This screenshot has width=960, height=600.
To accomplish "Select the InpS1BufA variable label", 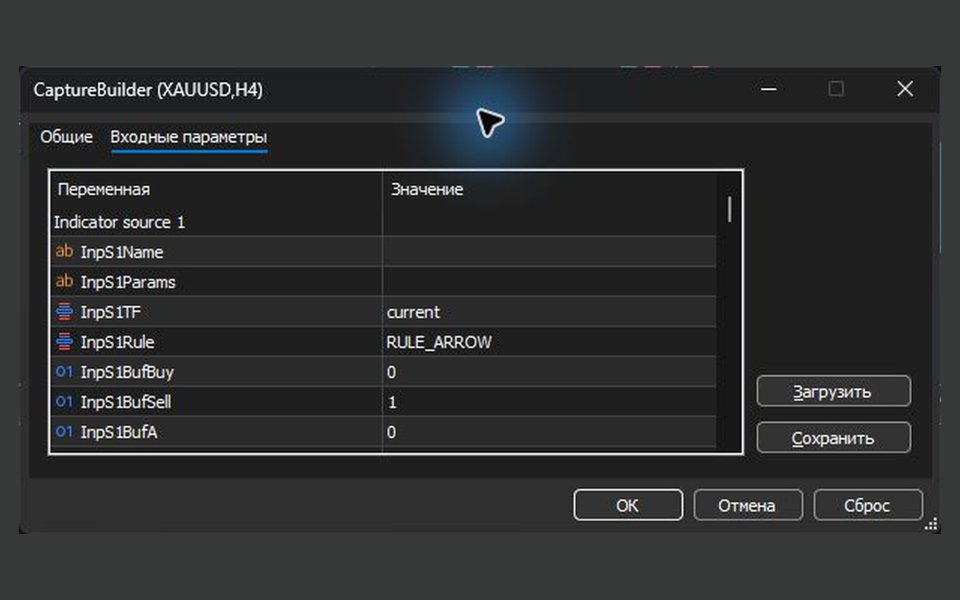I will click(x=119, y=432).
